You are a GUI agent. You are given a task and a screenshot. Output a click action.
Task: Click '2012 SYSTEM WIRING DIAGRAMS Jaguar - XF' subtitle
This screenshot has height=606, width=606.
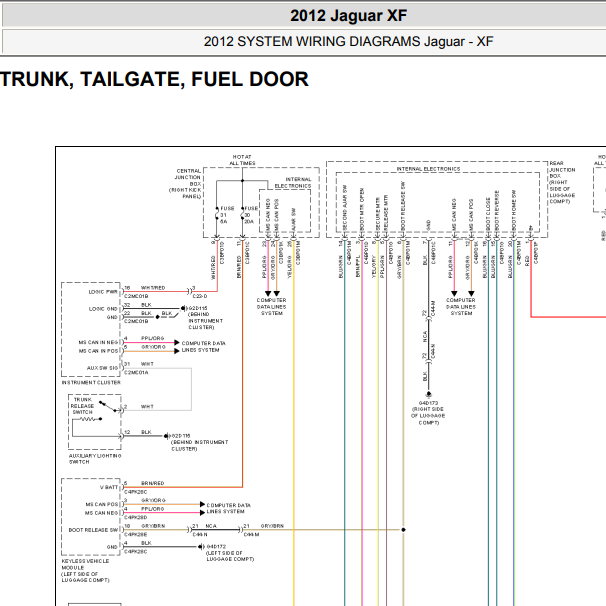[348, 41]
